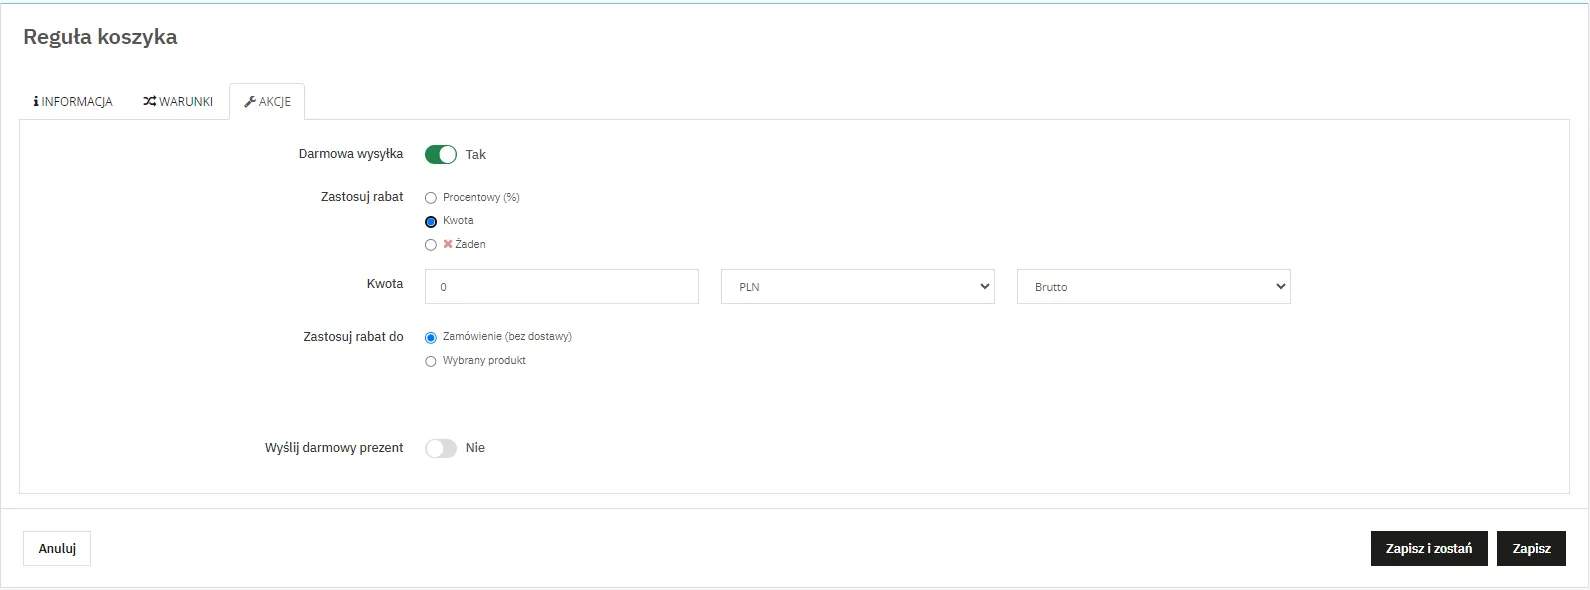Viewport: 1590px width, 590px height.
Task: Click the info icon on the Informacja tab
Action: (x=36, y=102)
